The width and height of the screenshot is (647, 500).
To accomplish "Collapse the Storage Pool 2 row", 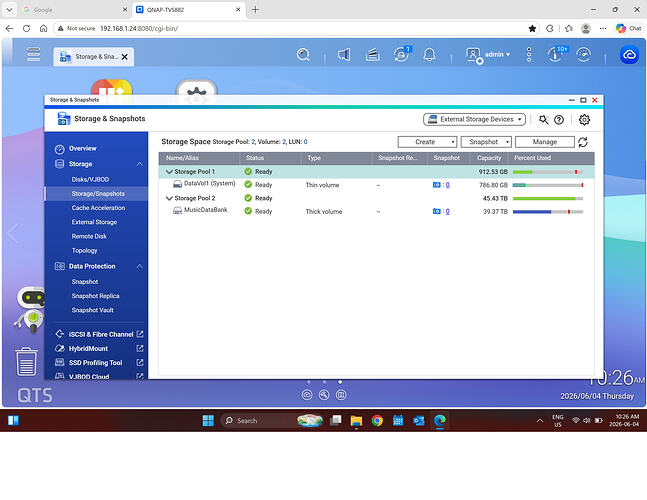I will click(169, 198).
